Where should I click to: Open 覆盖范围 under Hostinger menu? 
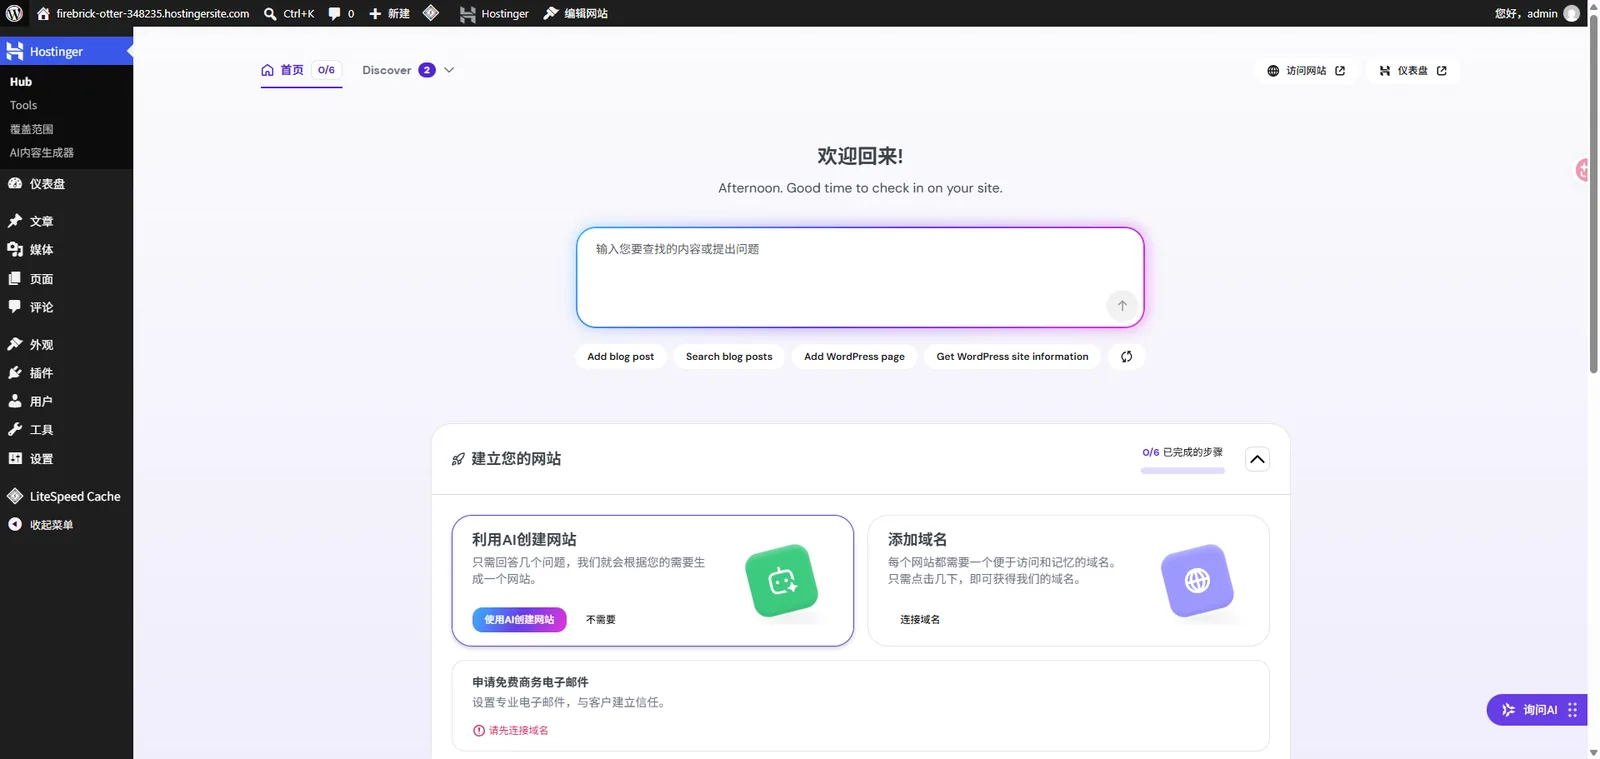(32, 129)
